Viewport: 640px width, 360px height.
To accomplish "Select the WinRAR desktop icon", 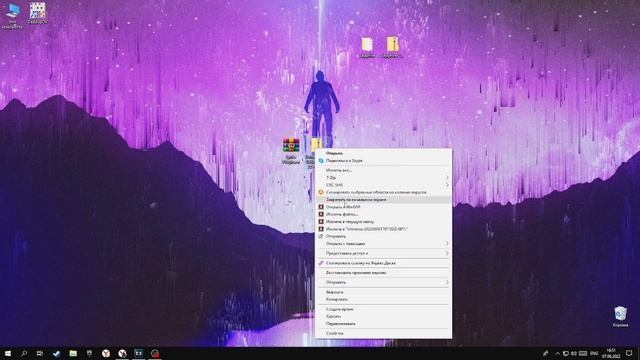I will pyautogui.click(x=291, y=151).
